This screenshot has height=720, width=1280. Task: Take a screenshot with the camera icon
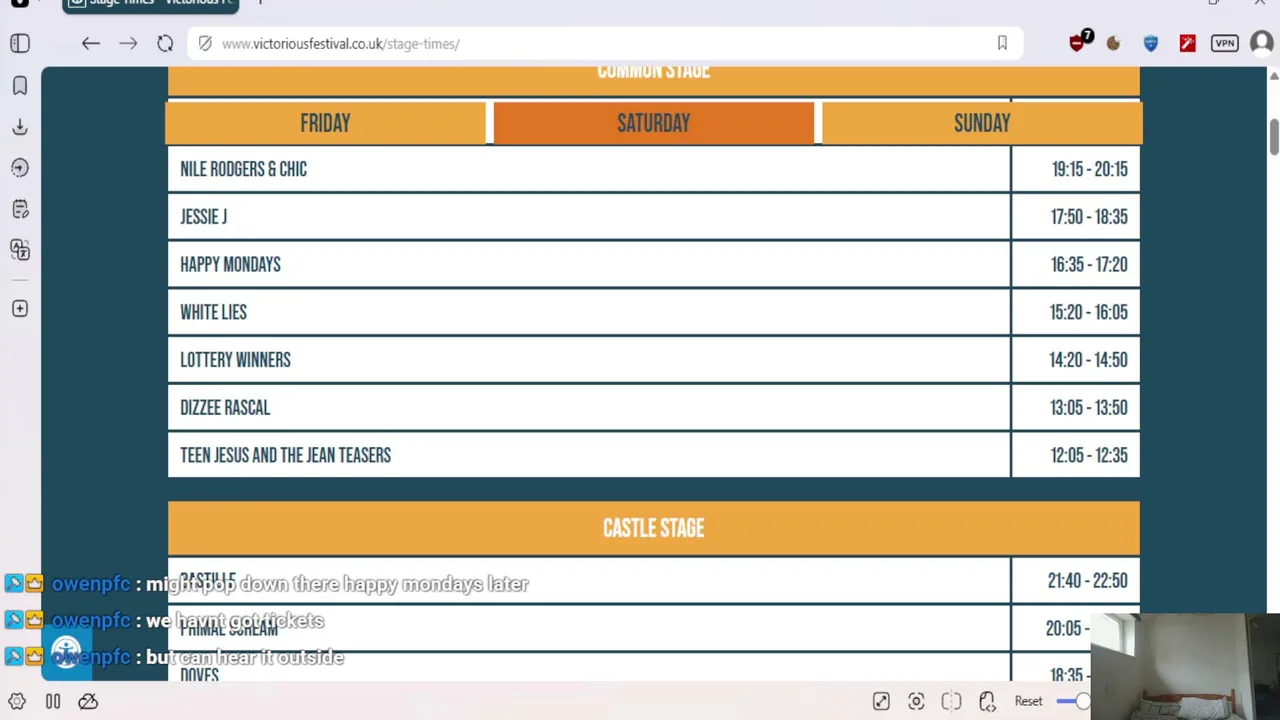coord(916,702)
